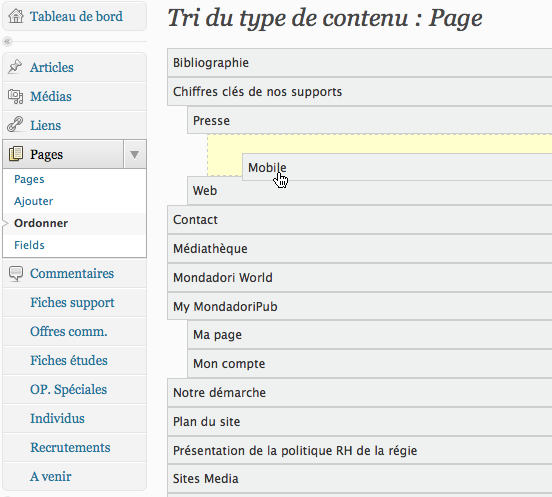552x497 pixels.
Task: Click the Commentaires speech bubble icon
Action: click(x=16, y=273)
